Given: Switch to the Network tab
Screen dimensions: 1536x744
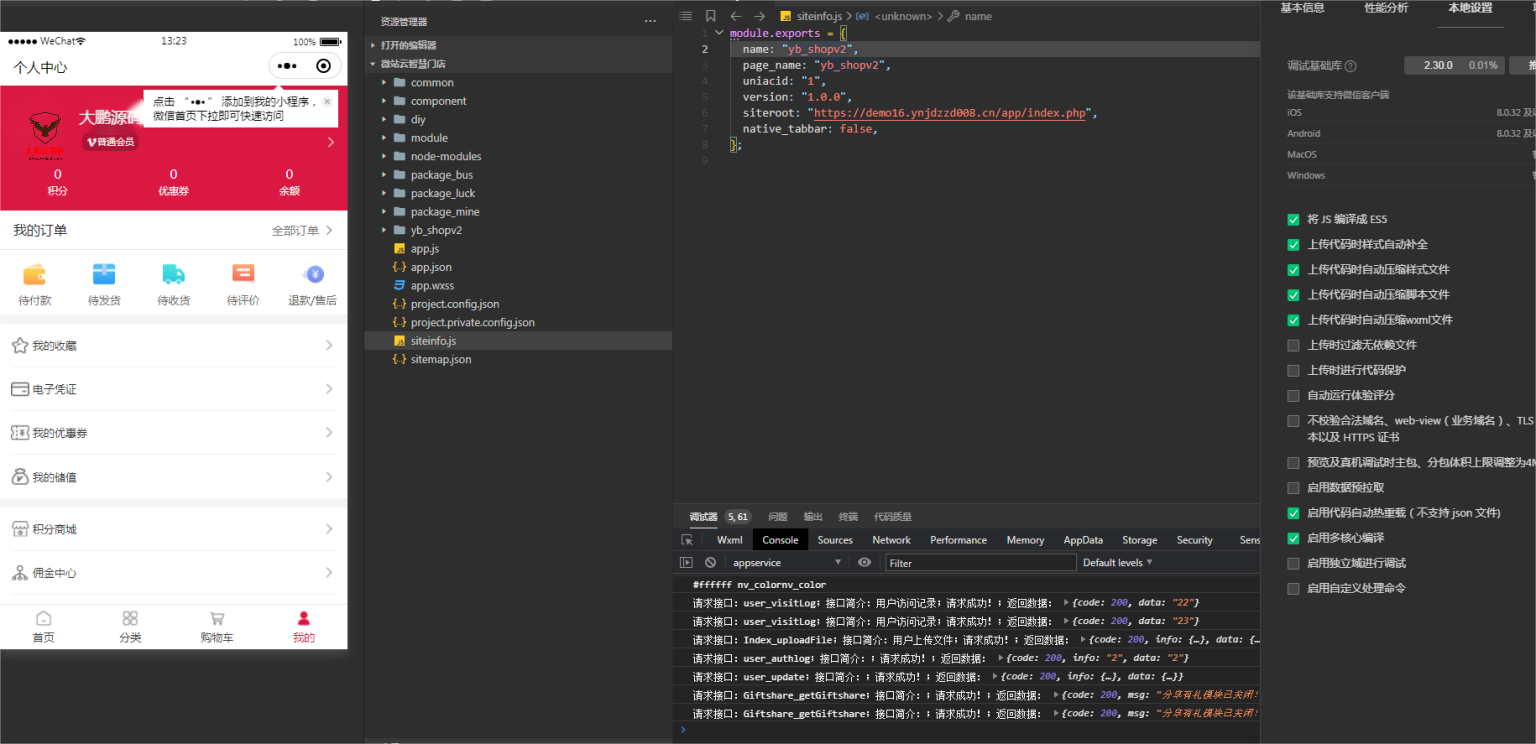Looking at the screenshot, I should click(891, 540).
